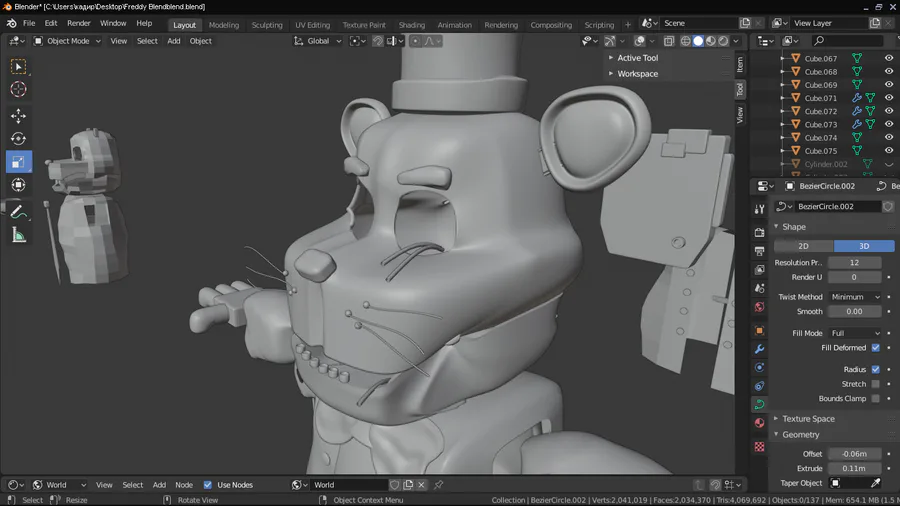
Task: Open the viewport Add menu button
Action: tap(173, 41)
